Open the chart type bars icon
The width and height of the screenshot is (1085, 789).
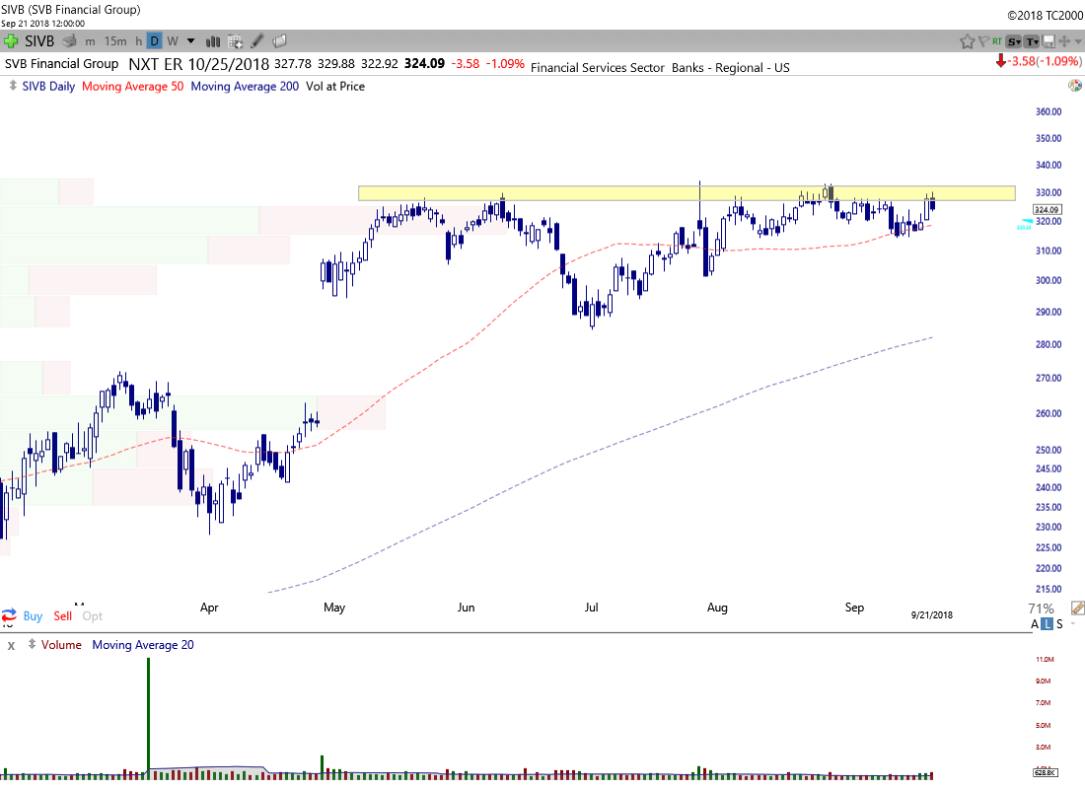point(213,41)
